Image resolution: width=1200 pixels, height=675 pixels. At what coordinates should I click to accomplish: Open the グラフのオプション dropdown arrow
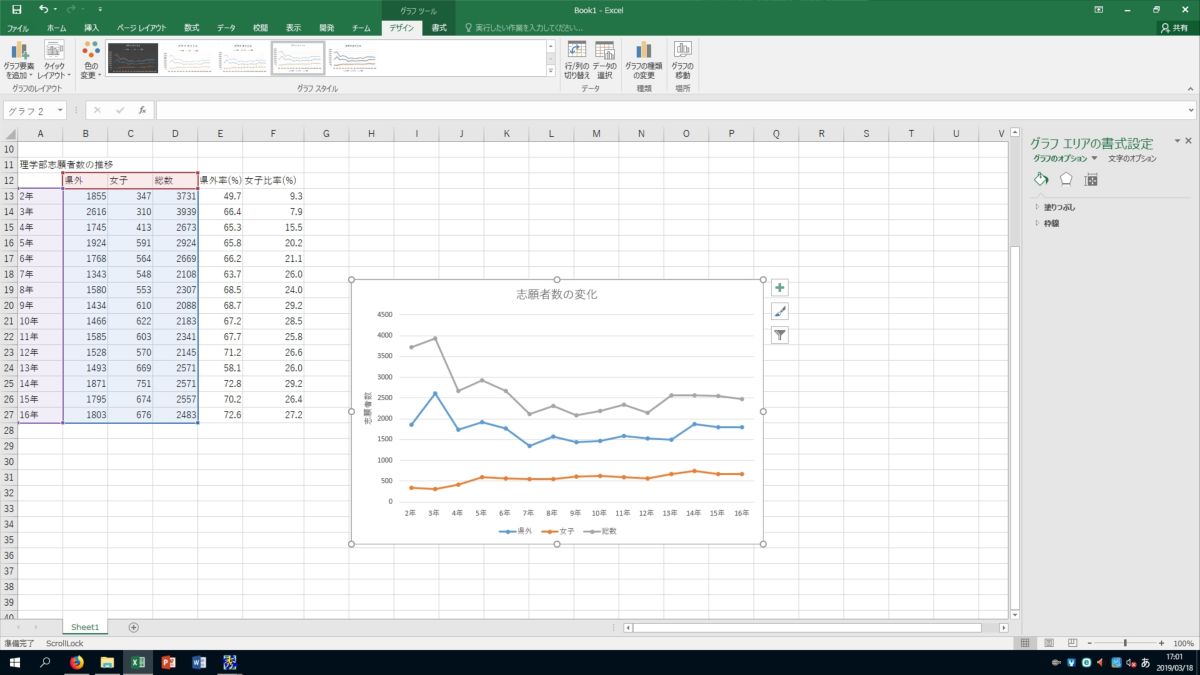pyautogui.click(x=1094, y=158)
